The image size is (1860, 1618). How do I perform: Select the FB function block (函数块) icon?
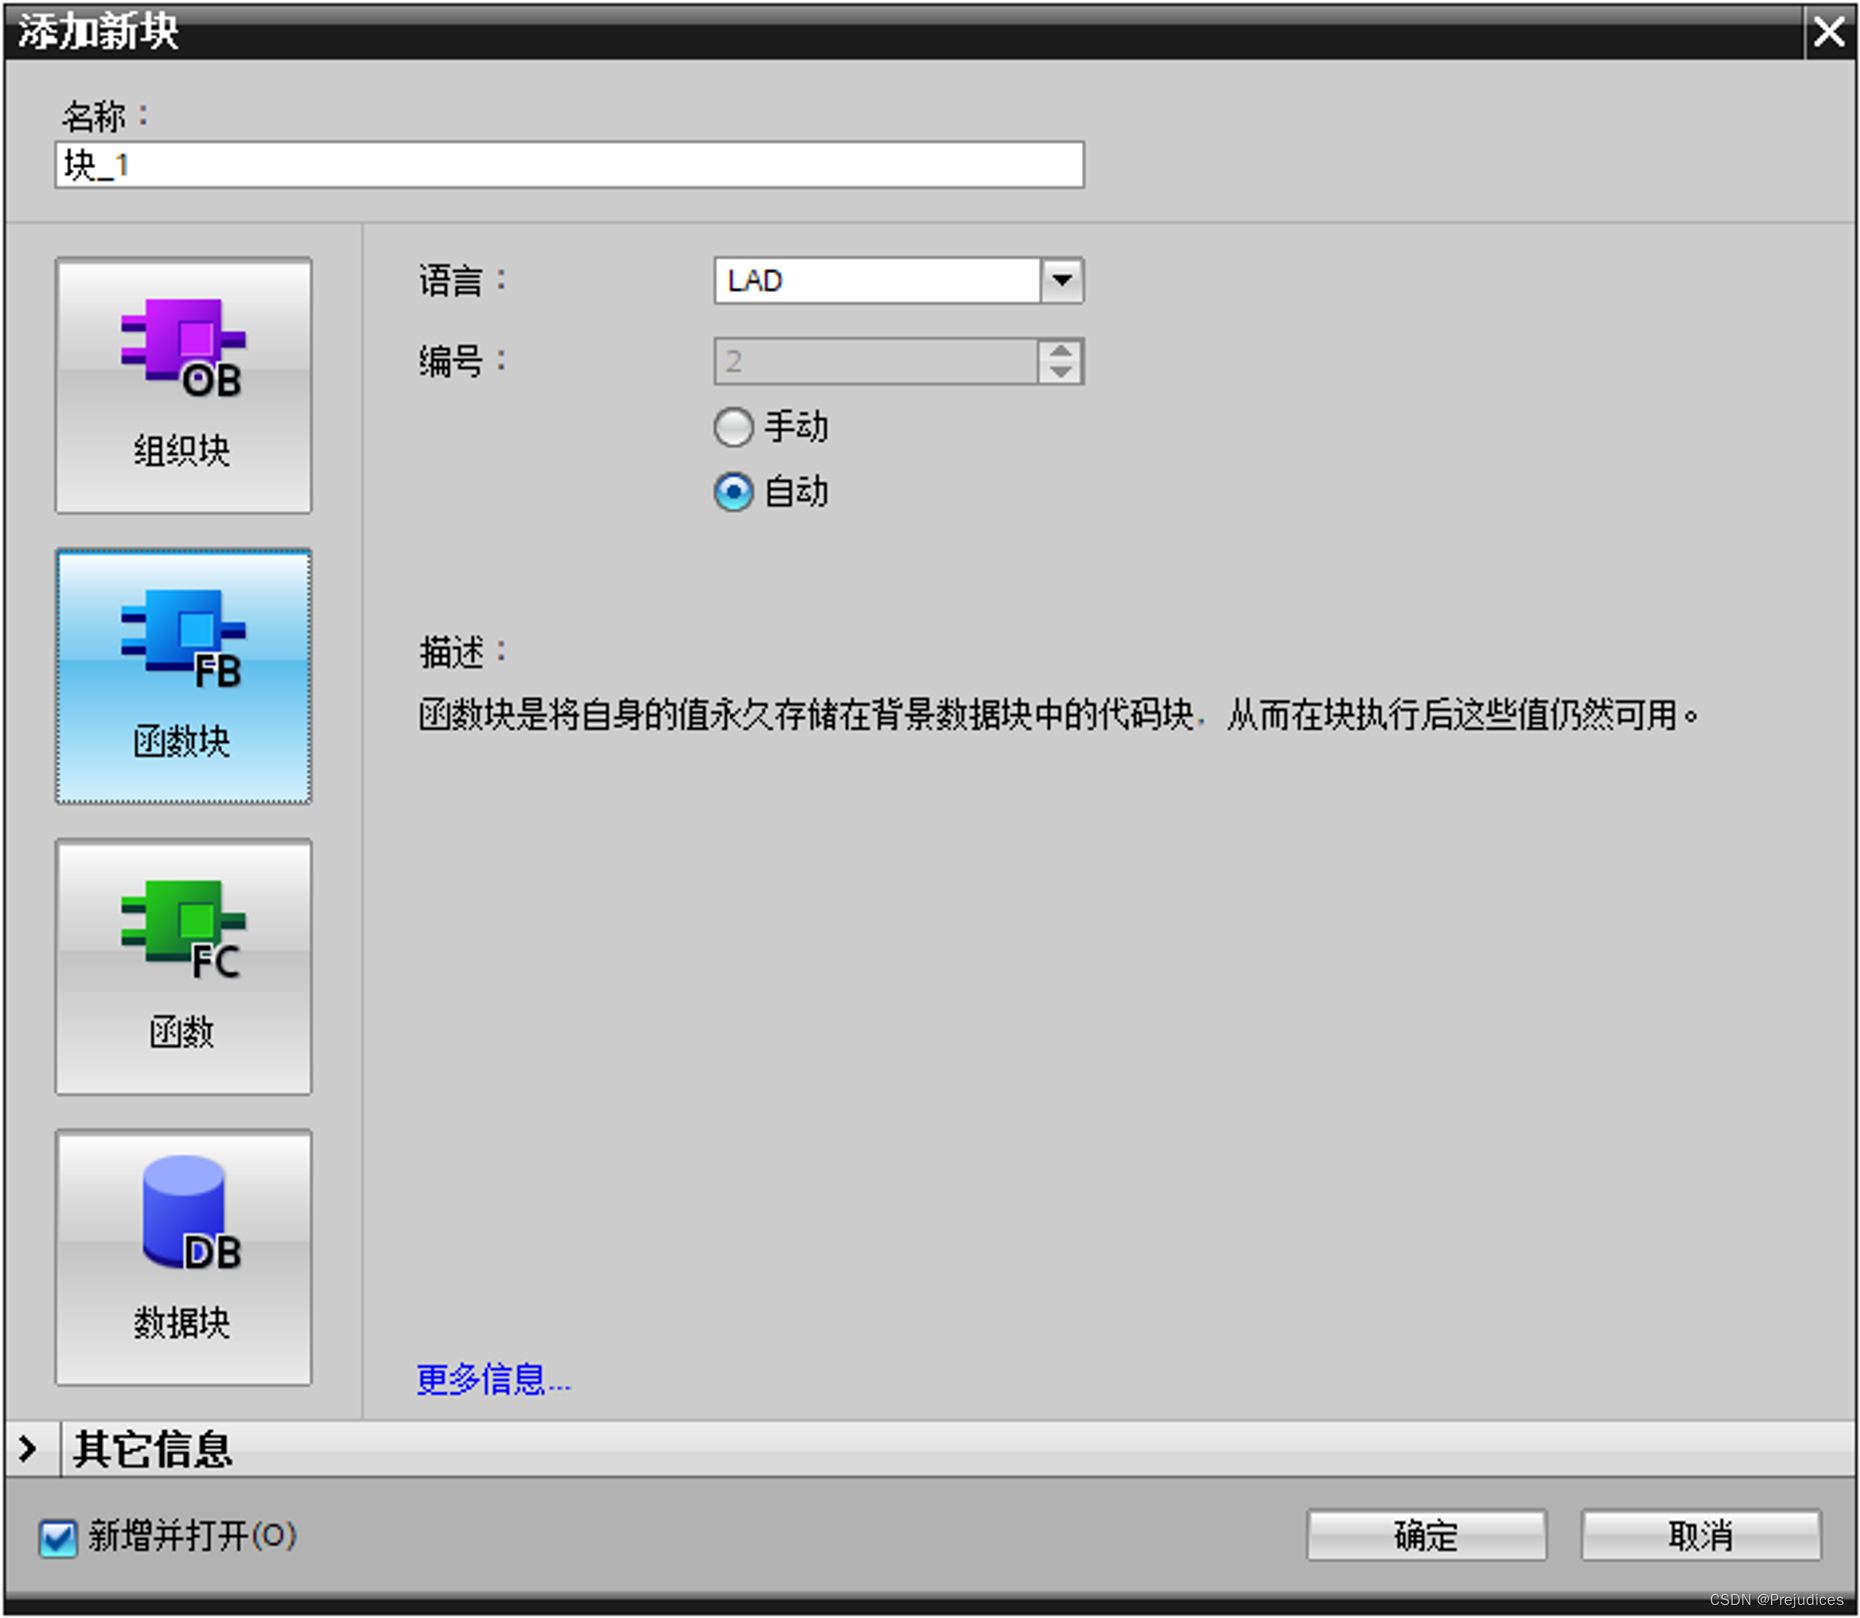click(183, 676)
